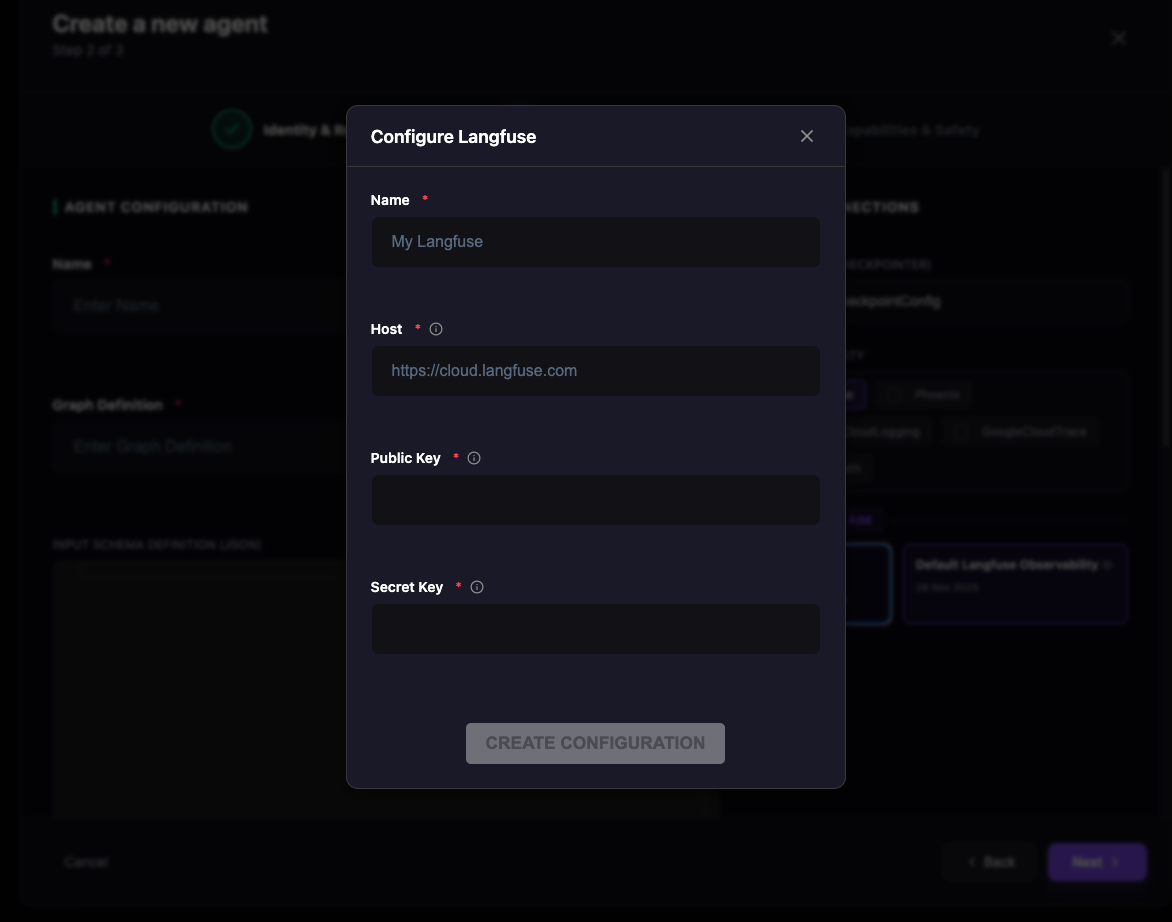
Task: Focus the Name field showing My Langfuse
Action: [595, 242]
